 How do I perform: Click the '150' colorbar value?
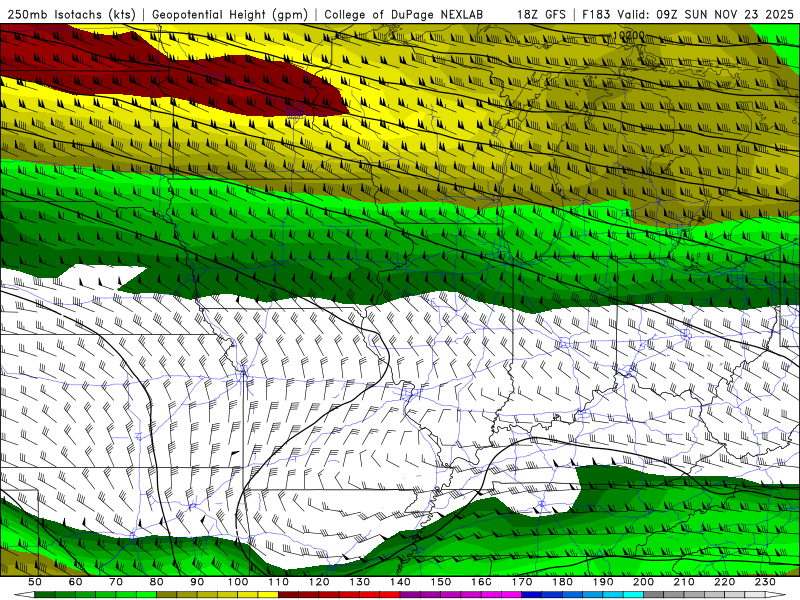(441, 582)
